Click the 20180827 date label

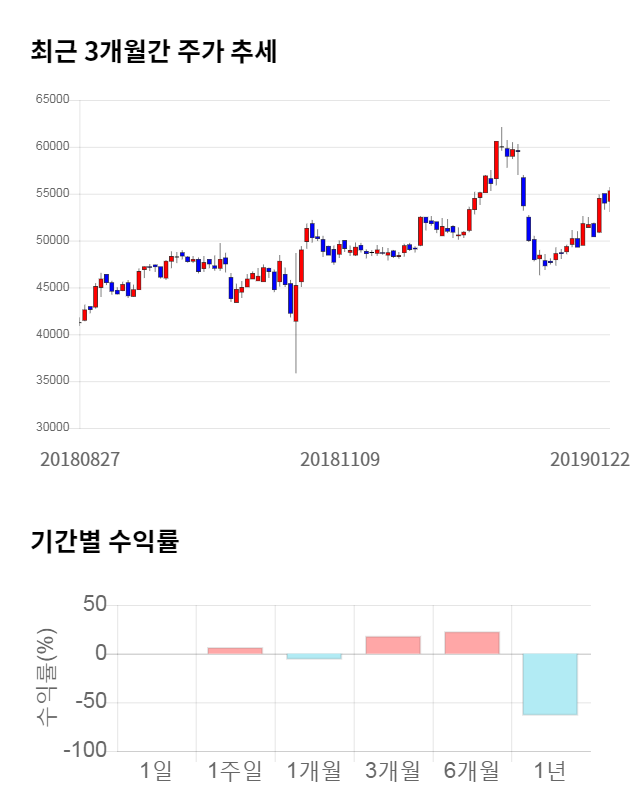click(x=80, y=459)
